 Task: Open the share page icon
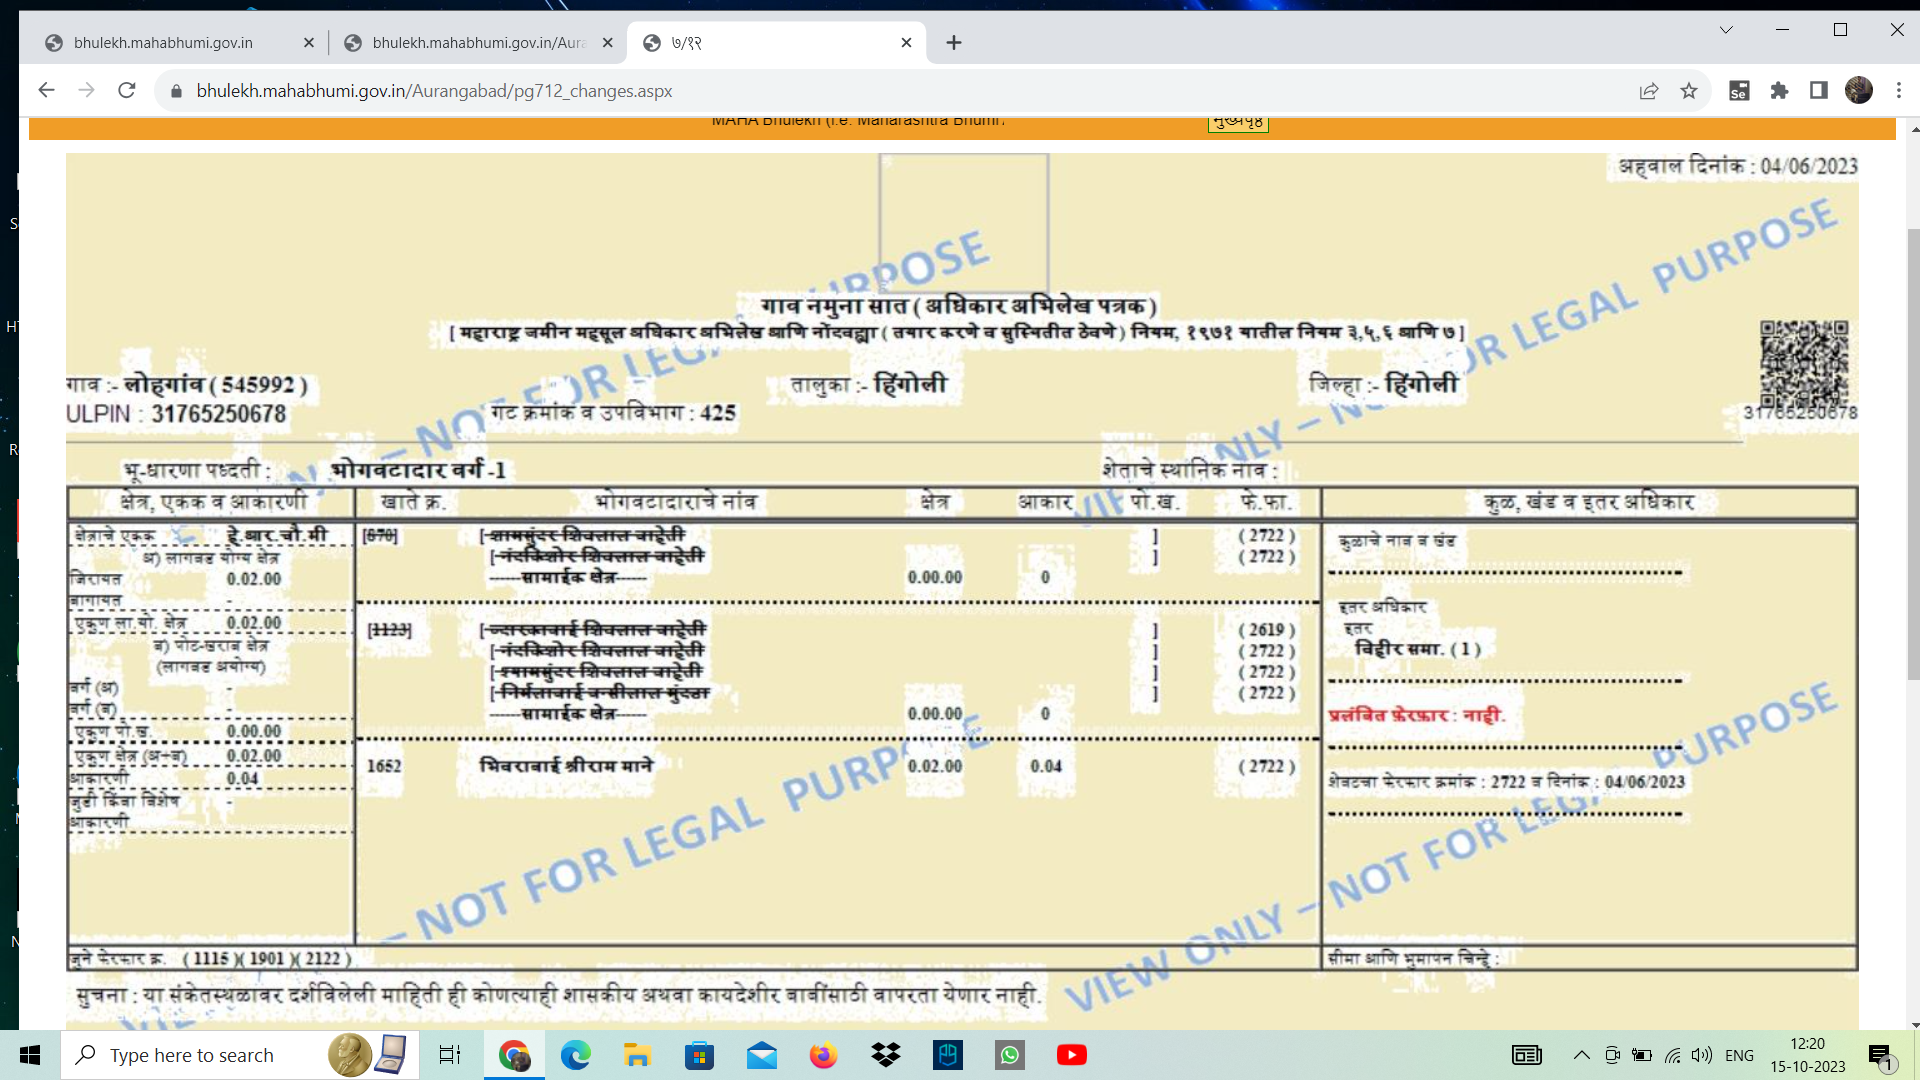[x=1649, y=91]
